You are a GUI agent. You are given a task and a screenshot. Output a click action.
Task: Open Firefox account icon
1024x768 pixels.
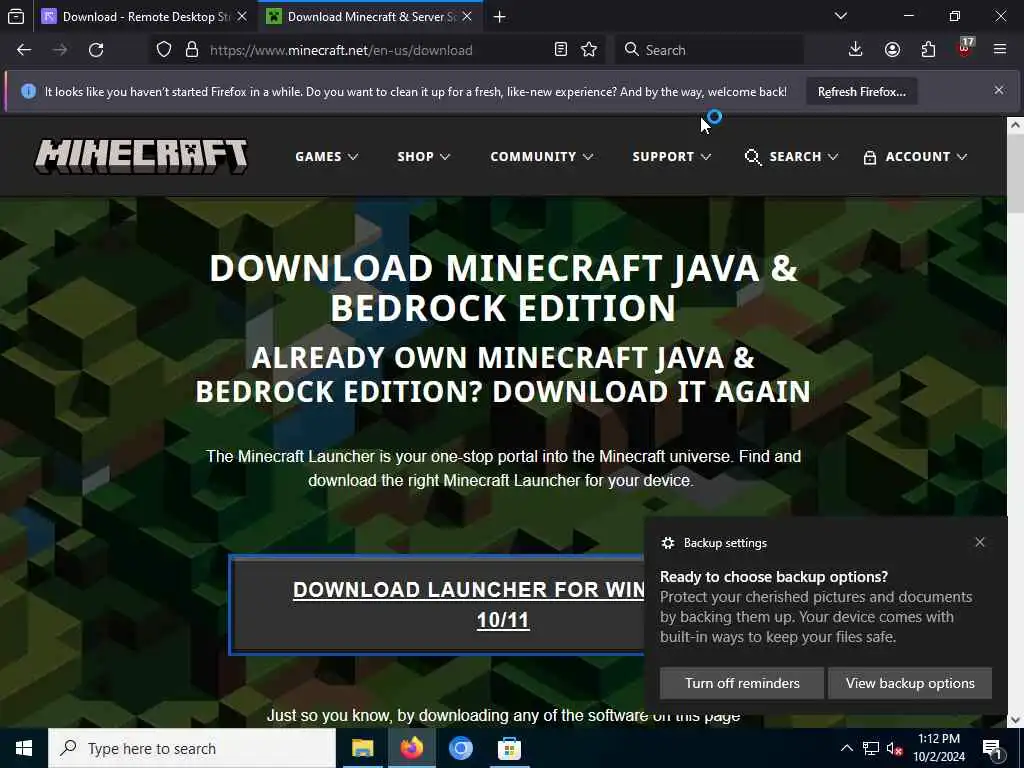coord(892,50)
